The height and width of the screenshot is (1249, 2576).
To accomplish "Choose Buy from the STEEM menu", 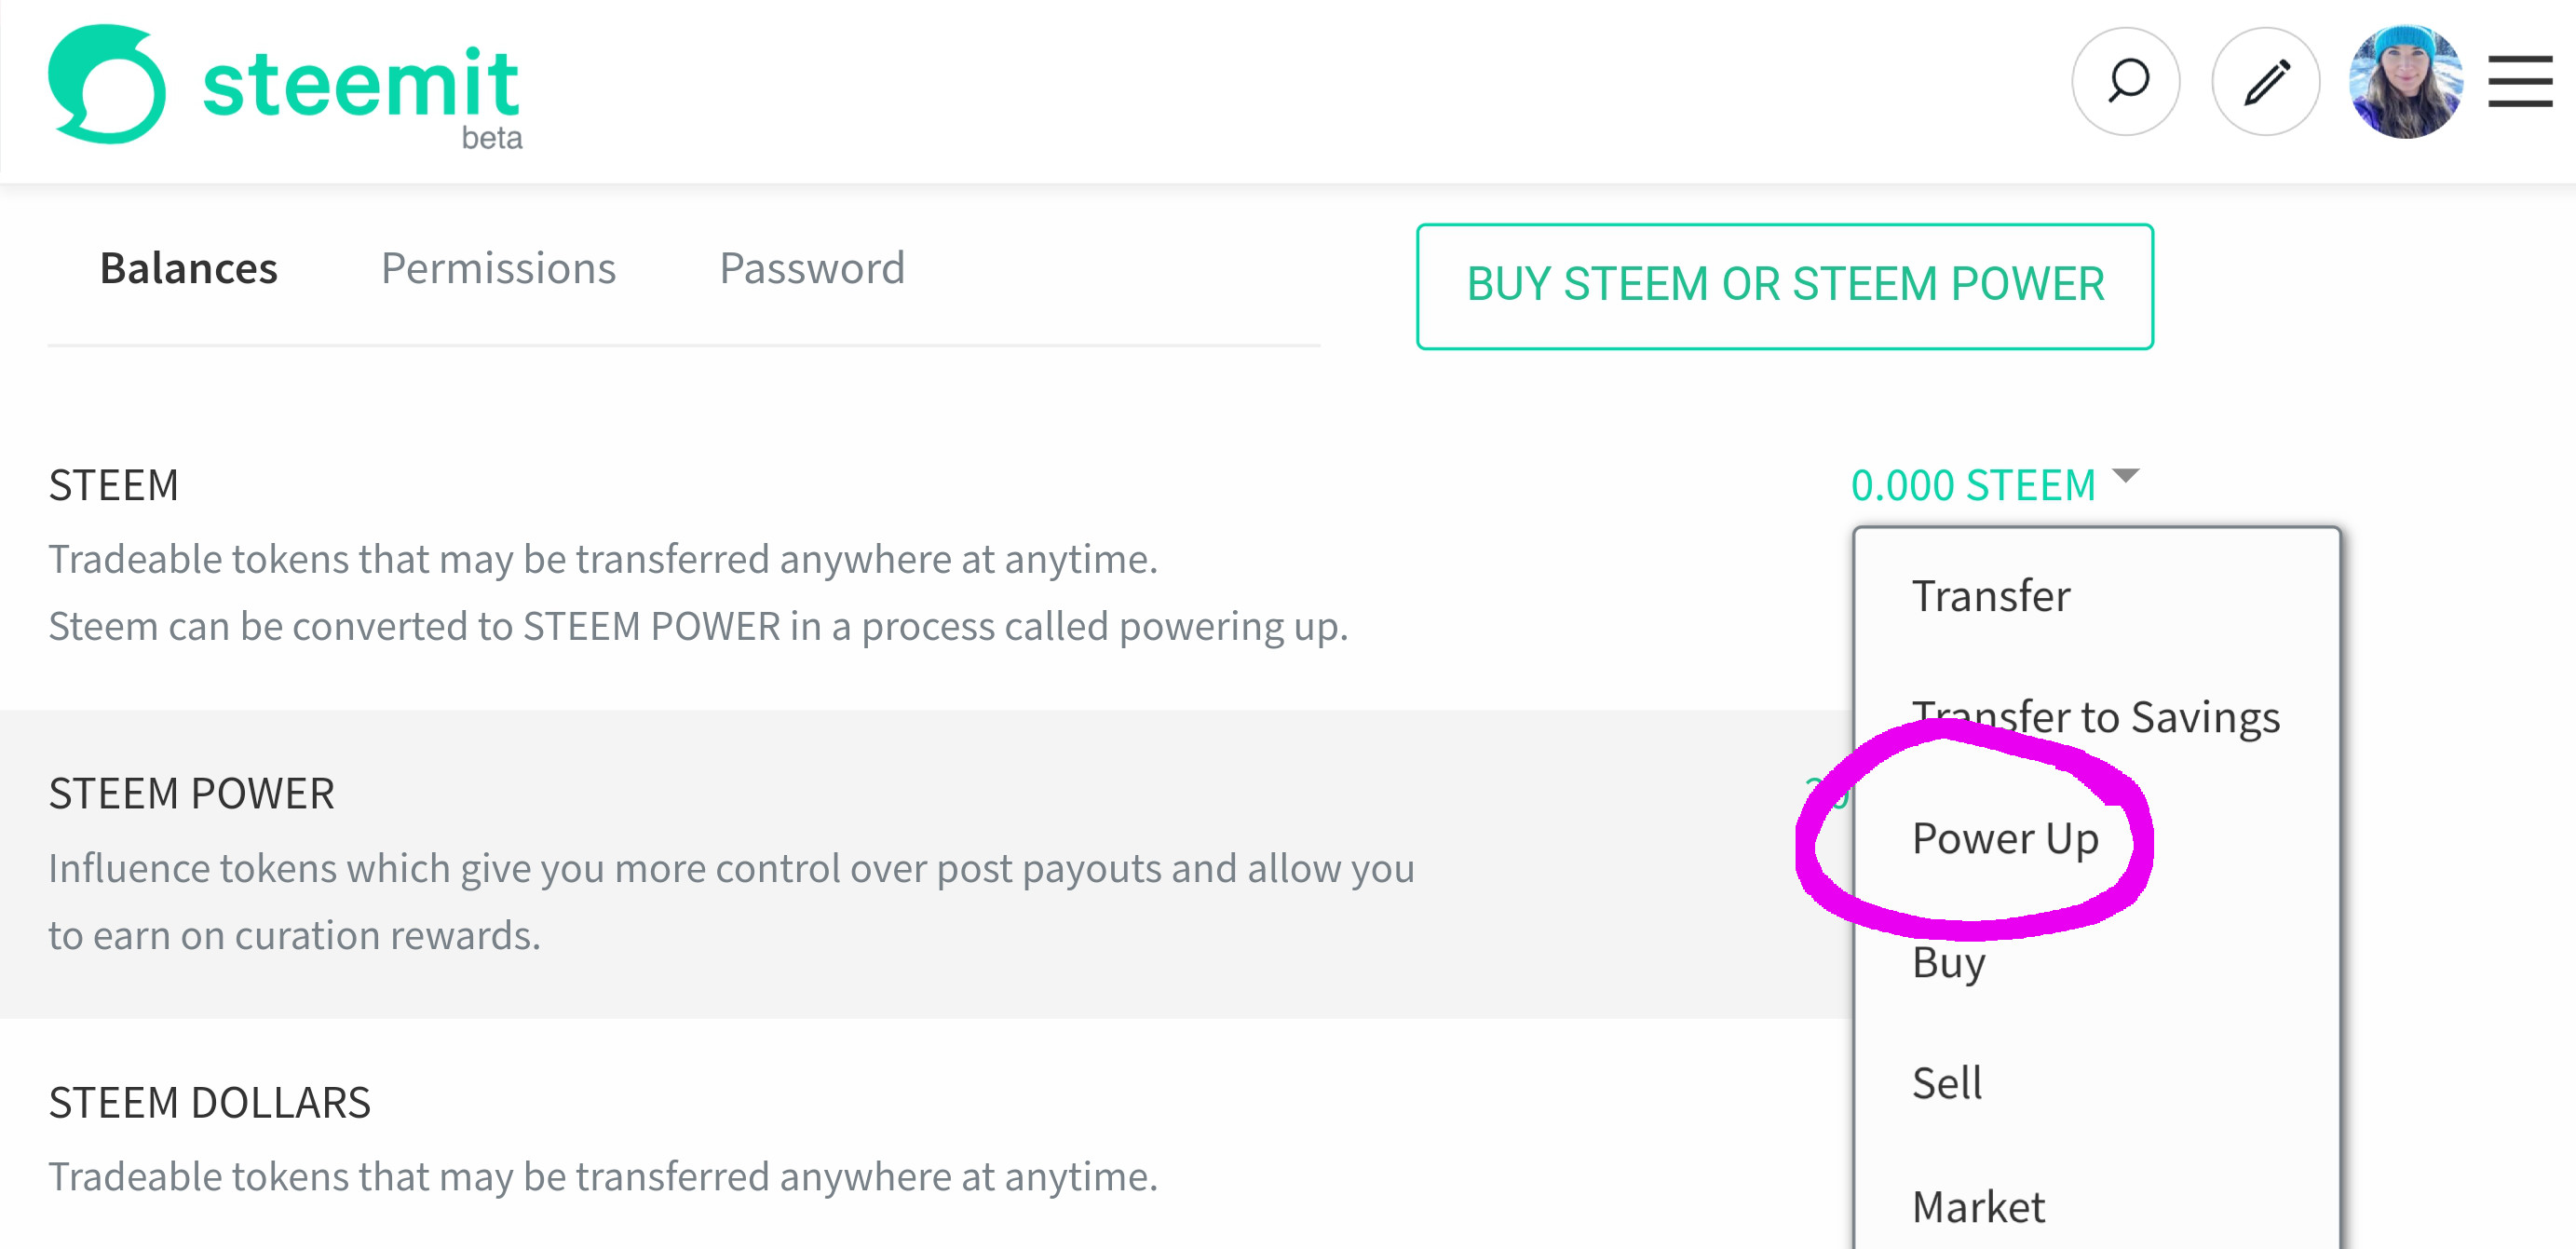I will tap(1948, 962).
